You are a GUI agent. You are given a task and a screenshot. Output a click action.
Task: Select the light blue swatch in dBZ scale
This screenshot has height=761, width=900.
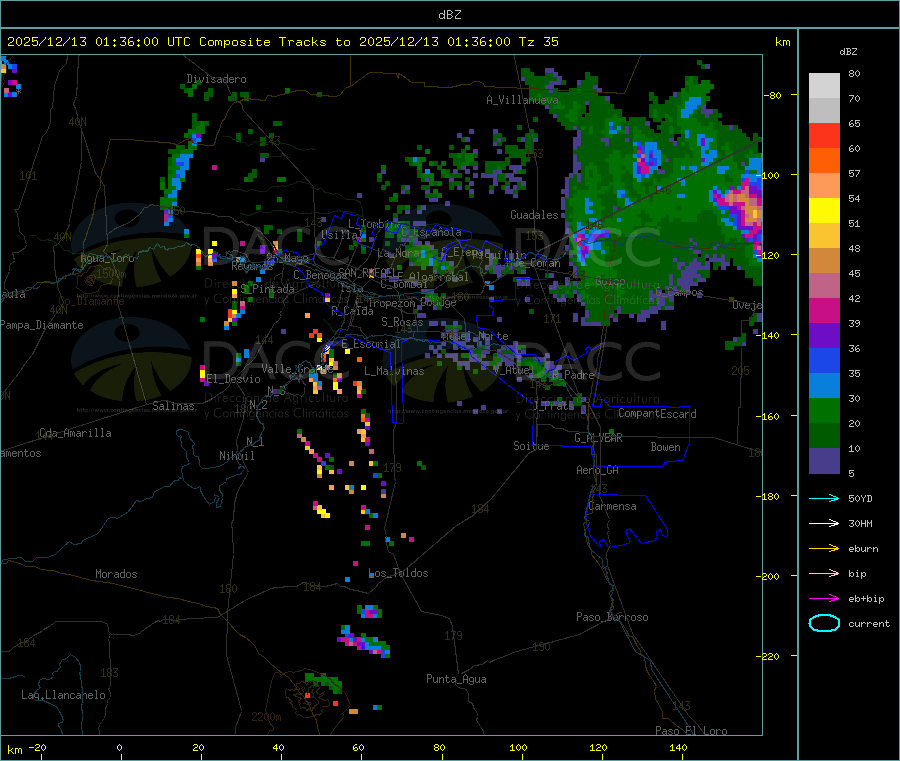click(x=824, y=386)
